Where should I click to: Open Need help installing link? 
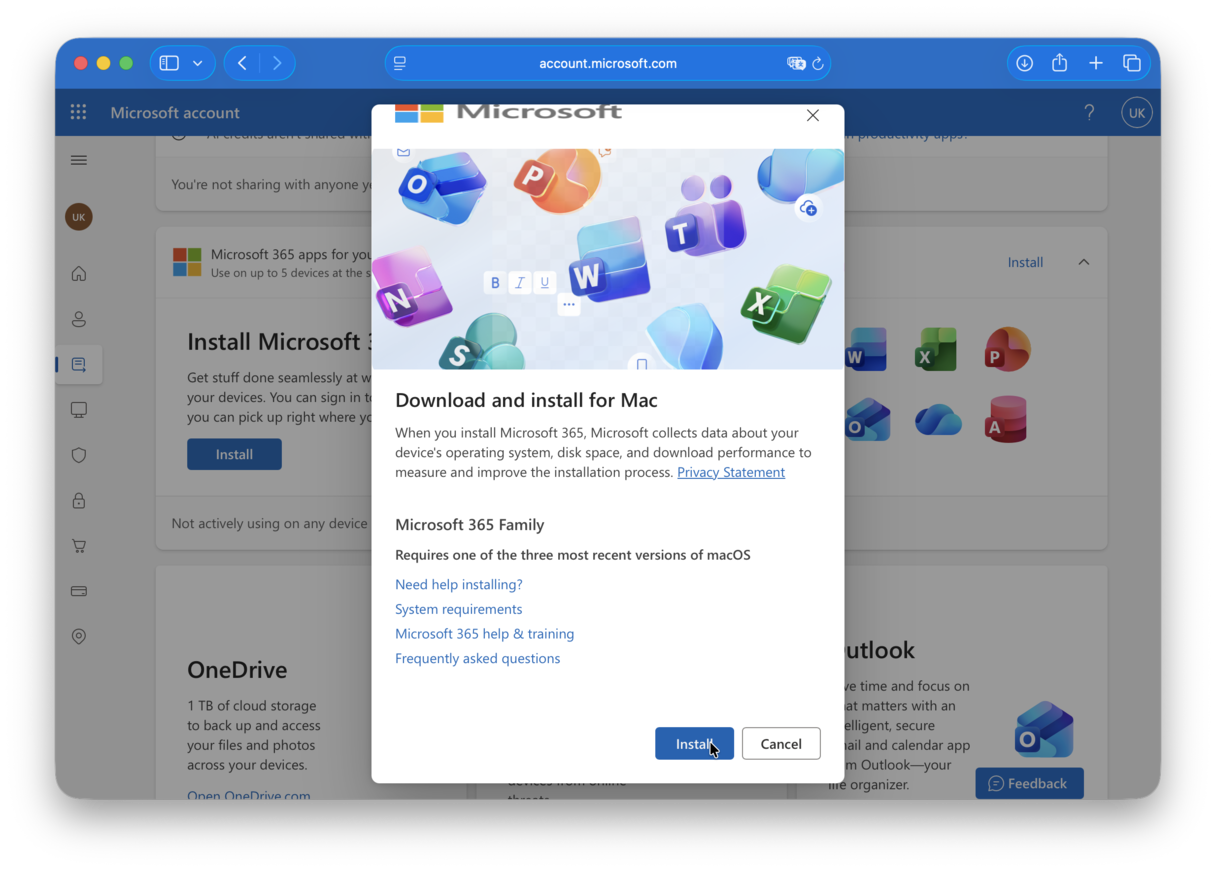click(x=459, y=584)
